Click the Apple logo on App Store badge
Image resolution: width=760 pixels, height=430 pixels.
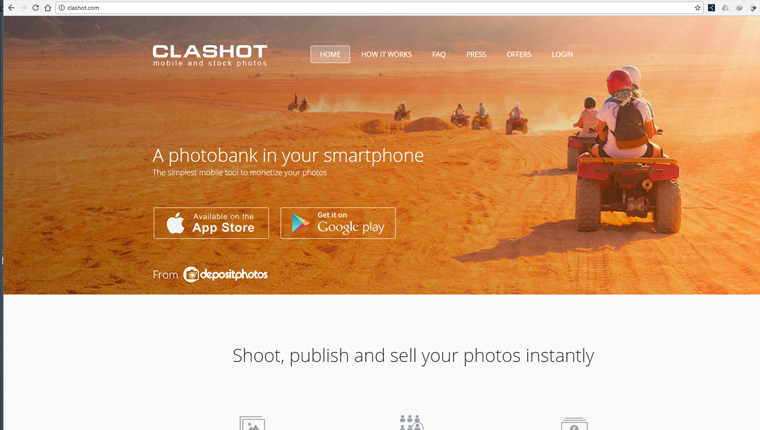(175, 223)
